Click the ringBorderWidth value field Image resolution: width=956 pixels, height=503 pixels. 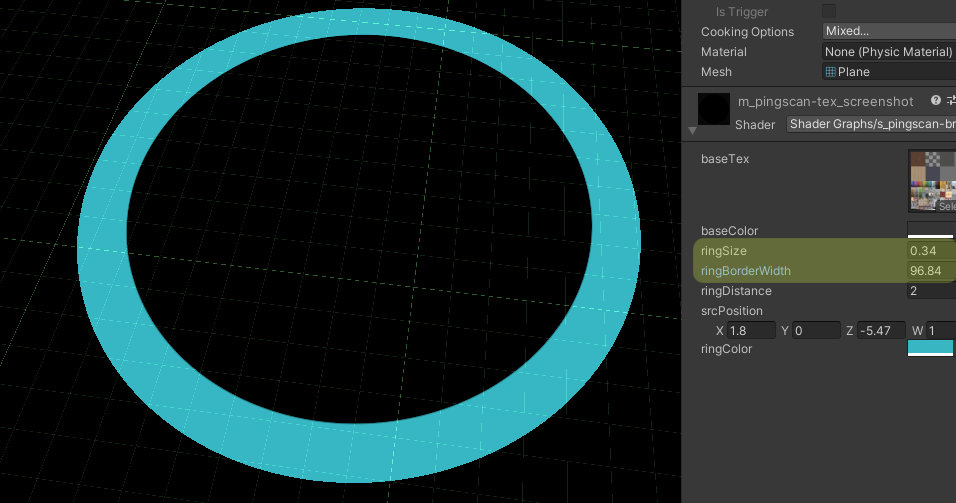click(x=930, y=271)
